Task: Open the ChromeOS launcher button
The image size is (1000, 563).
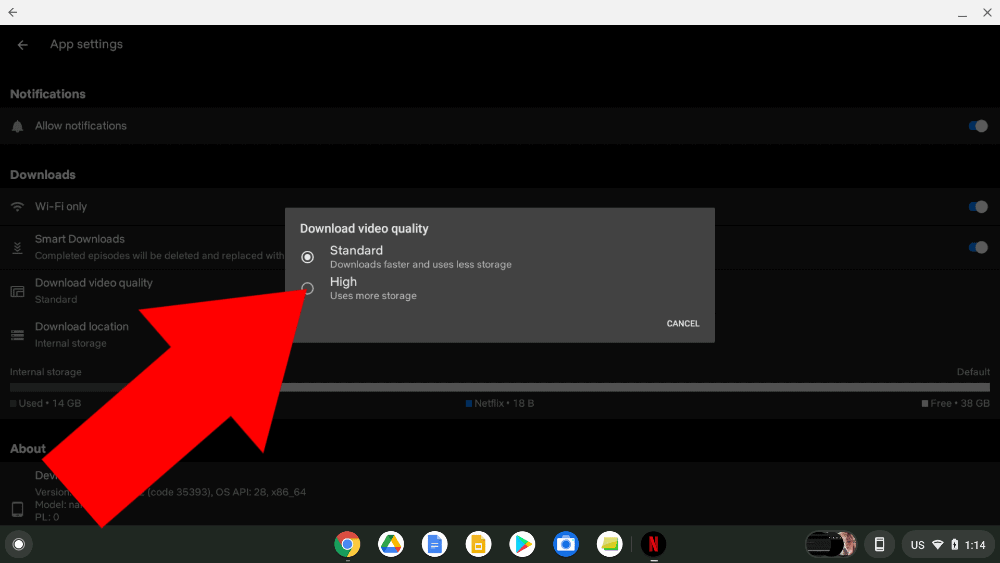Action: (x=18, y=544)
